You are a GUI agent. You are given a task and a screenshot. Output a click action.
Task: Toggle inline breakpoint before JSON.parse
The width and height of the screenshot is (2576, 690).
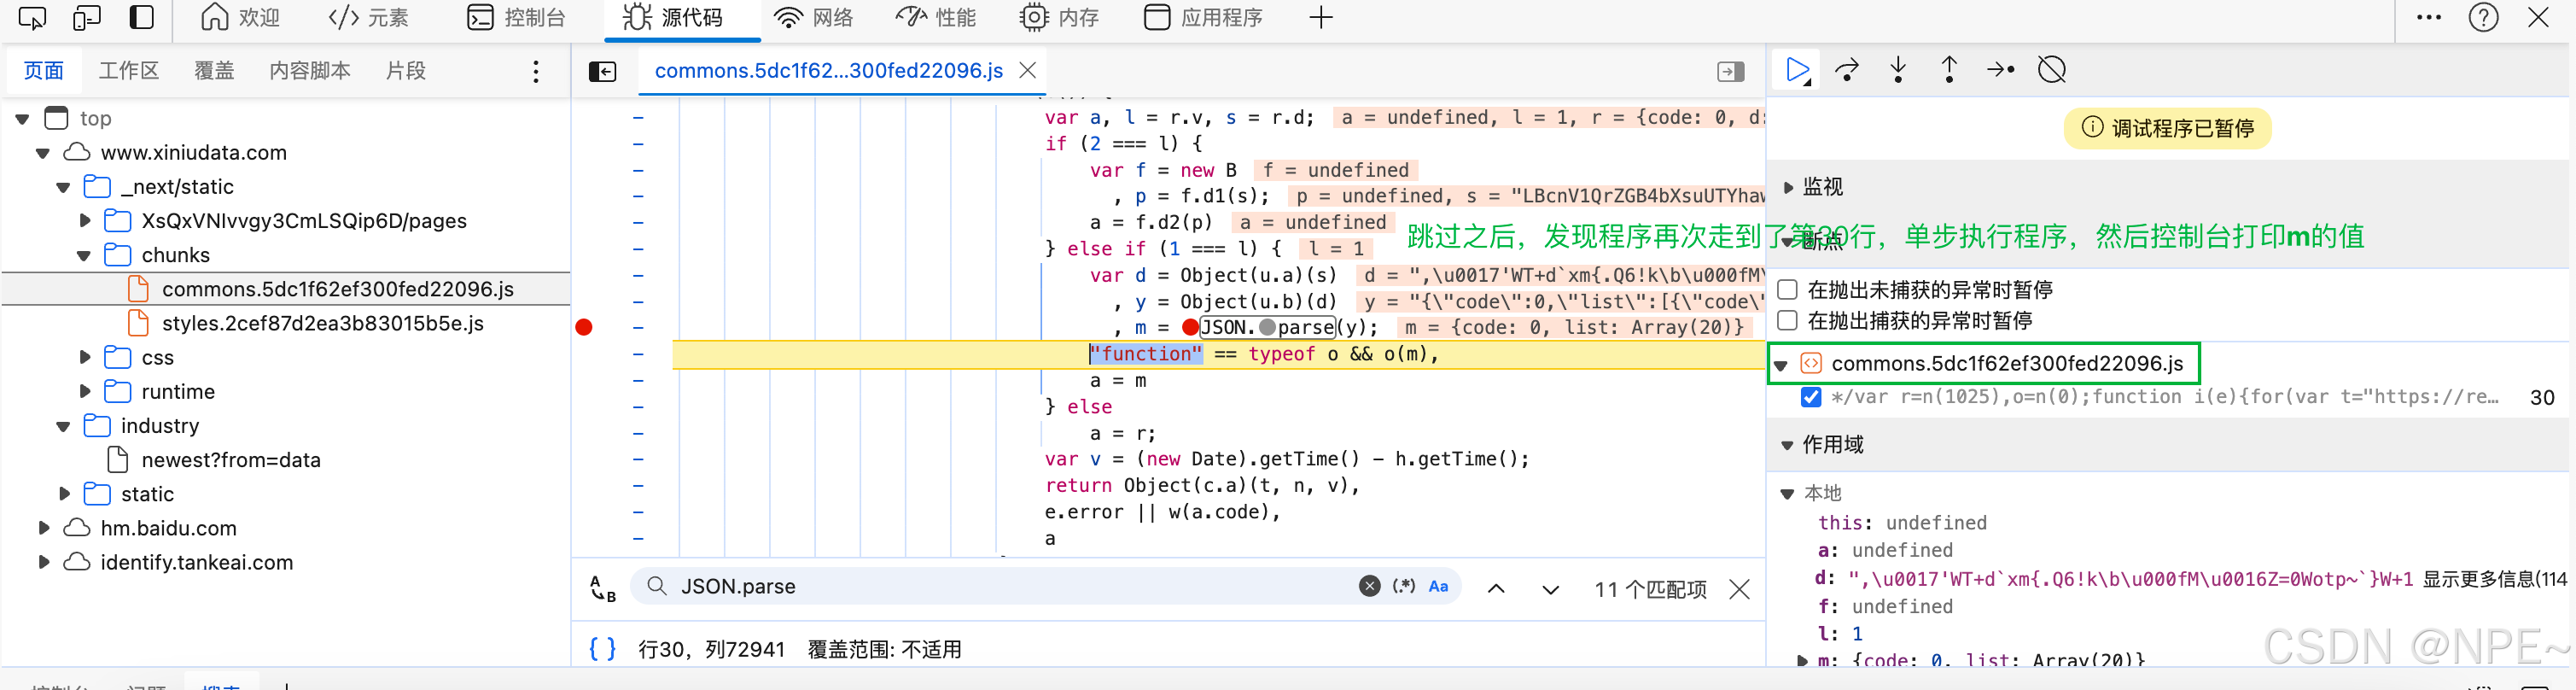click(1190, 327)
